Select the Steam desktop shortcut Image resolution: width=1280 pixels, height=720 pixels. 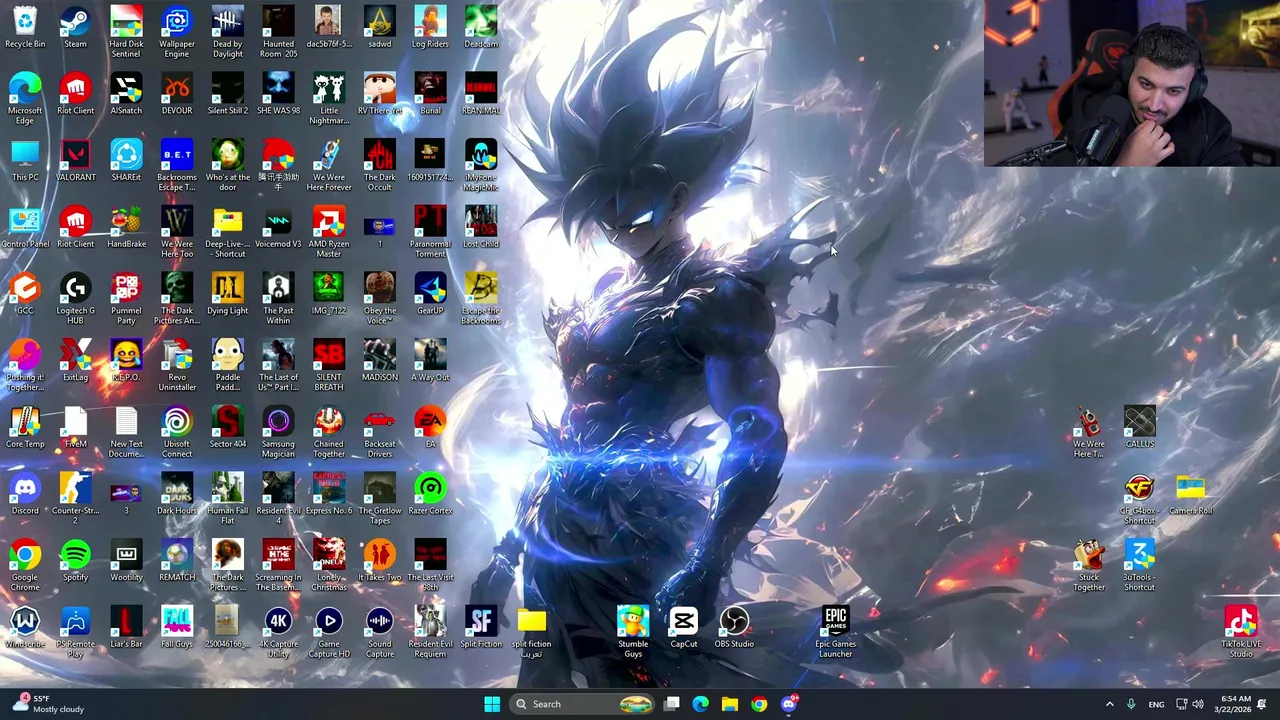tap(75, 28)
